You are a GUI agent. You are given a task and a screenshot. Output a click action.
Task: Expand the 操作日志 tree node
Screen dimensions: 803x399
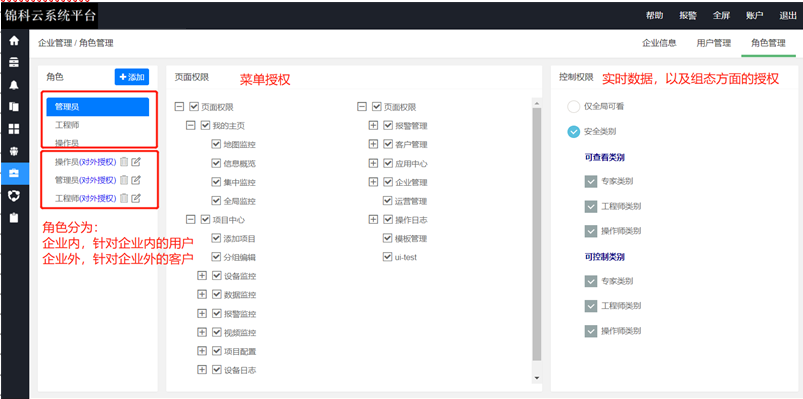coord(373,220)
